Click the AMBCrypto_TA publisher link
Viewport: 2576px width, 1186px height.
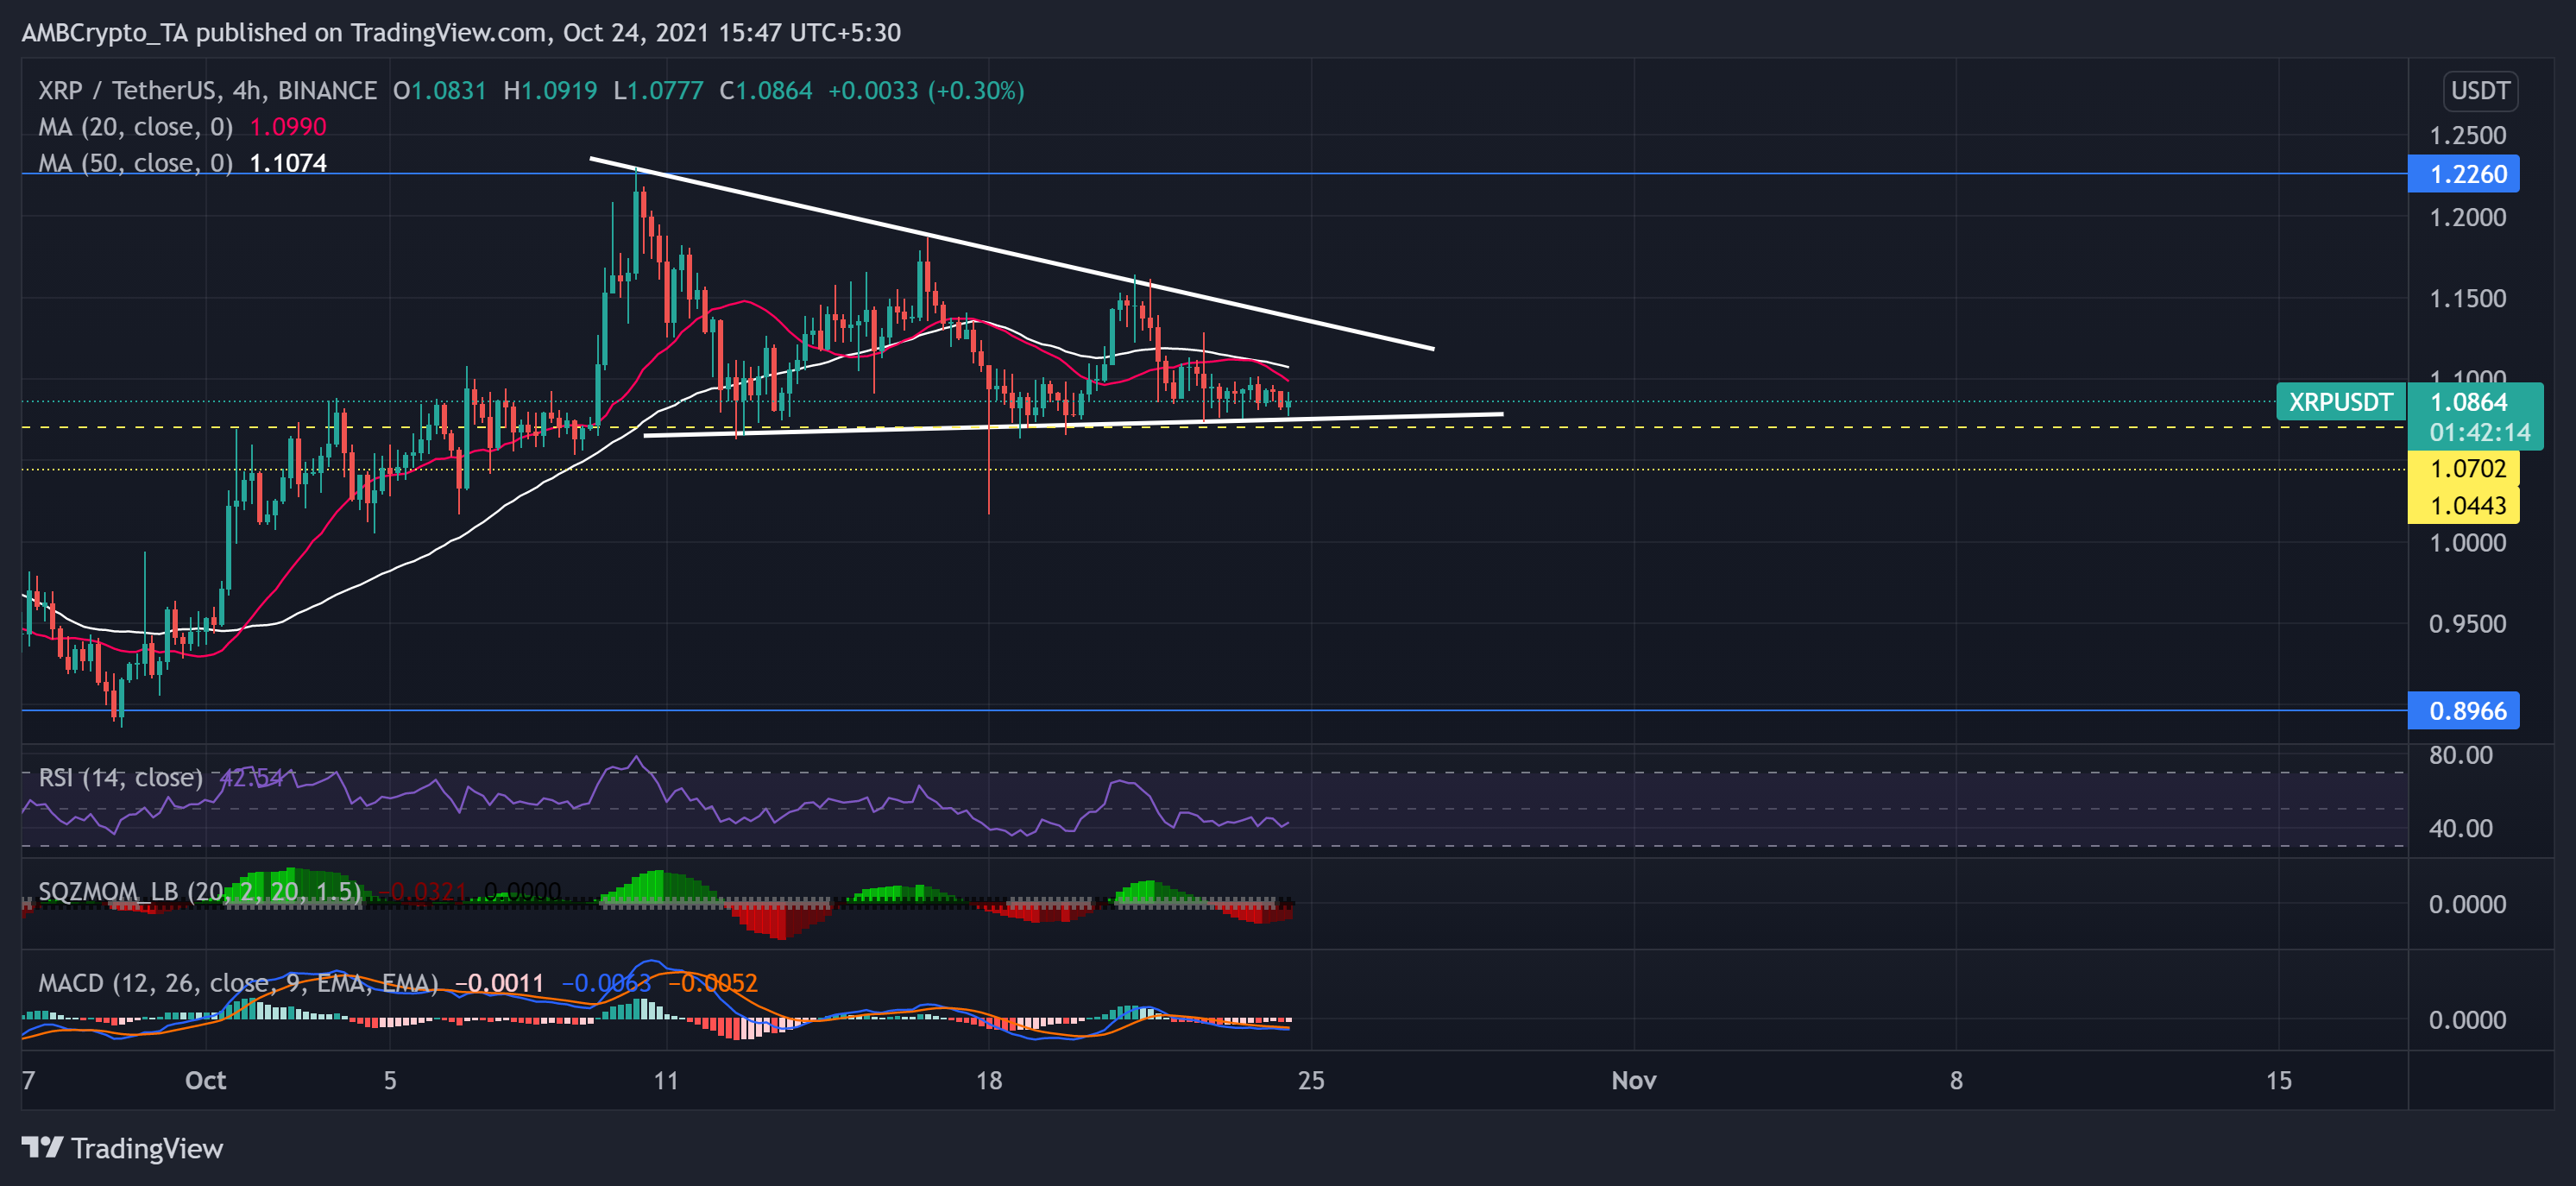[104, 32]
